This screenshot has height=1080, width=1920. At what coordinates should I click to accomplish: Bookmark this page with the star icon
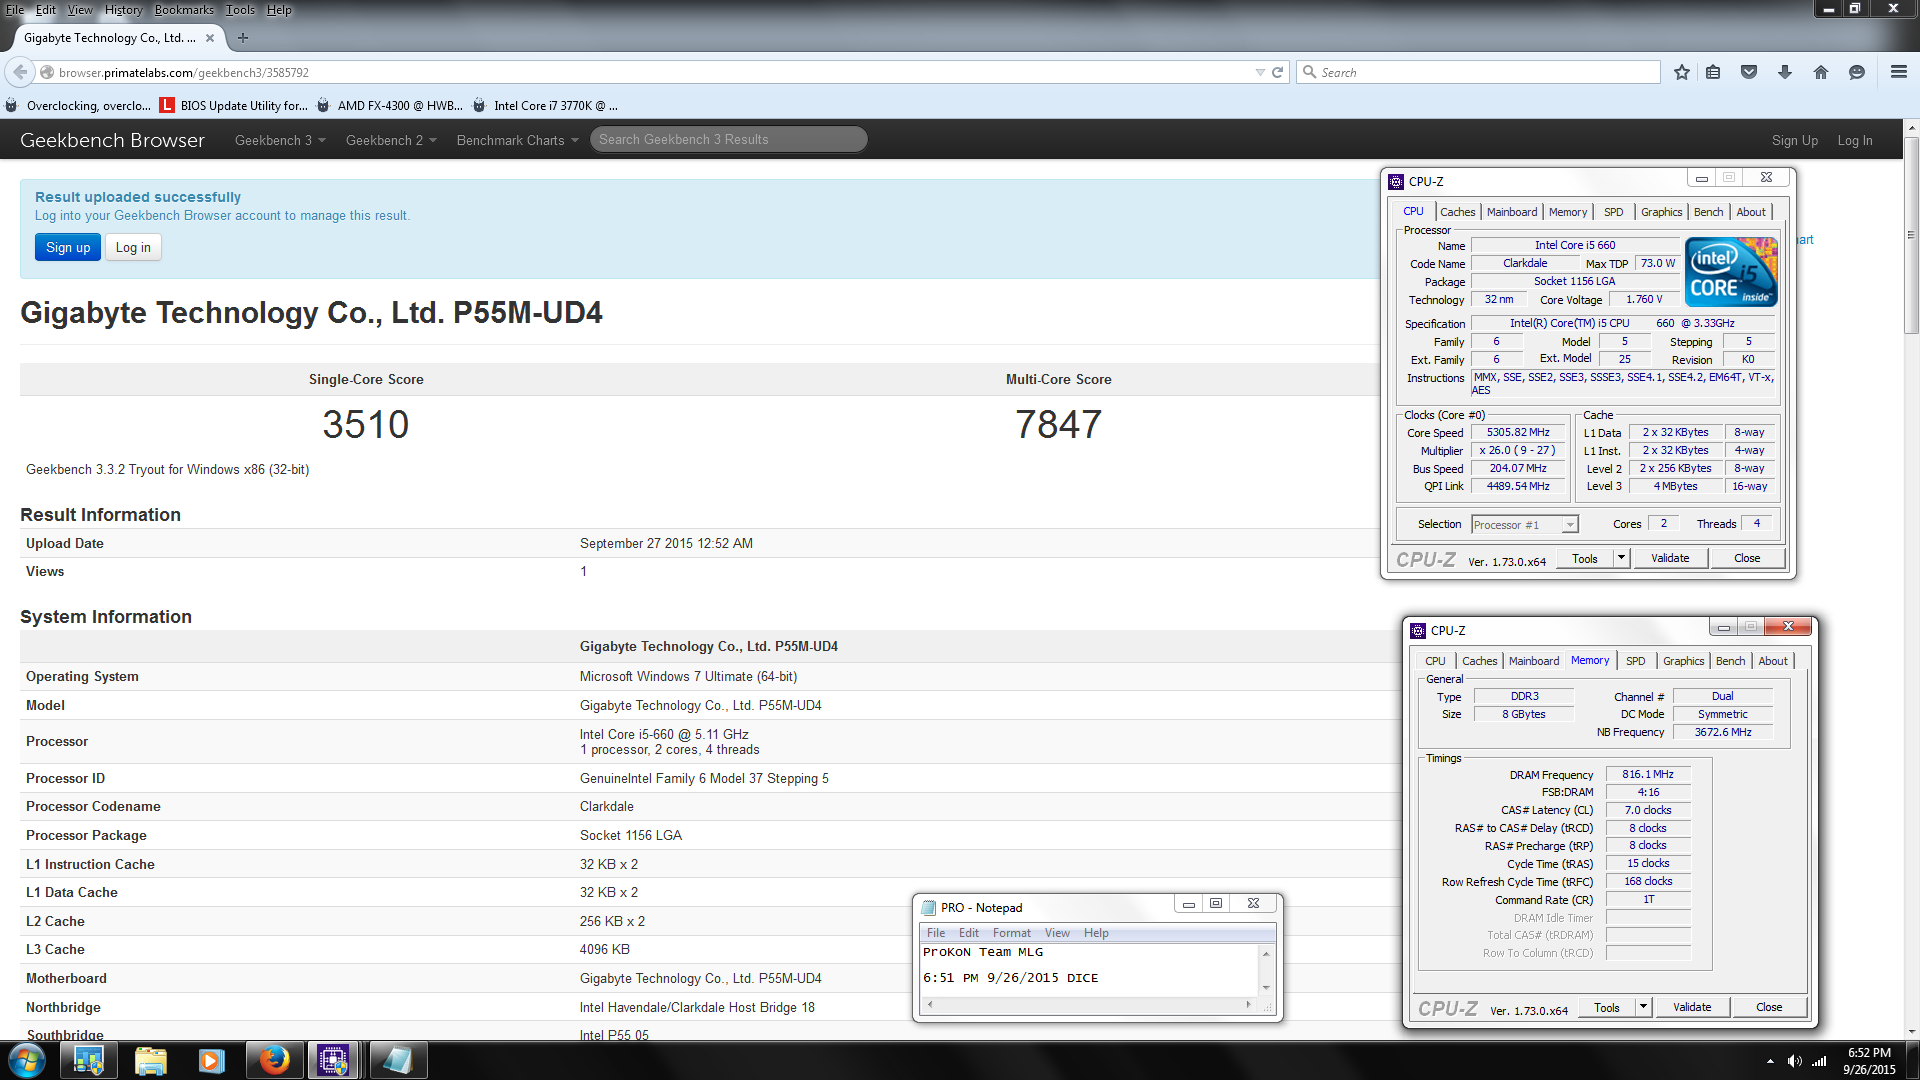[1682, 72]
